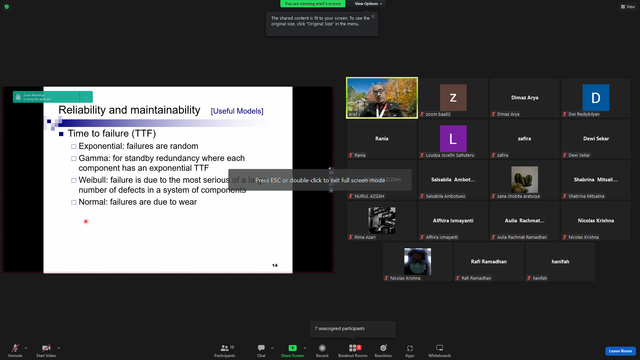Select arief's active speaker video tile

tap(382, 98)
